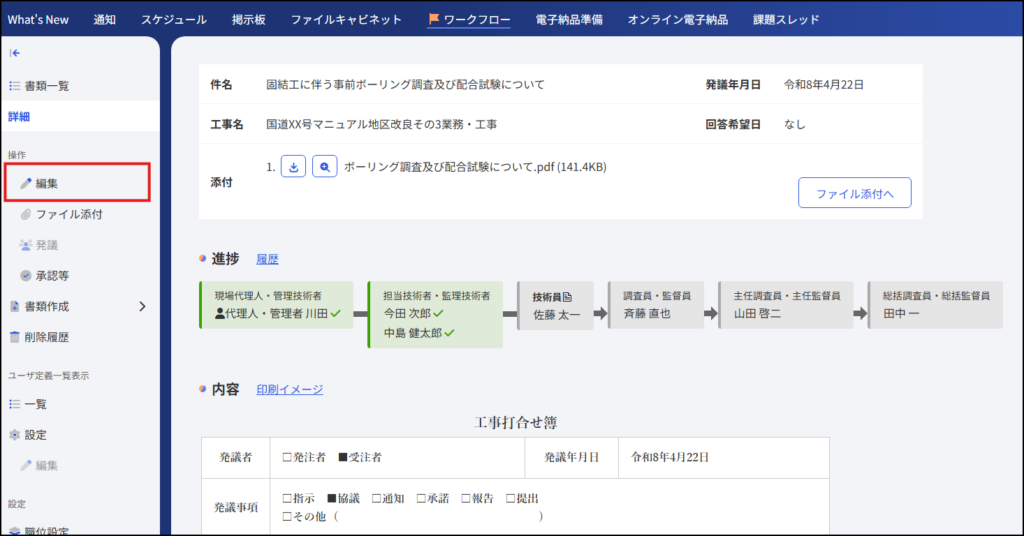1024x536 pixels.
Task: Click the document icon beside 書類作成
Action: [14, 306]
